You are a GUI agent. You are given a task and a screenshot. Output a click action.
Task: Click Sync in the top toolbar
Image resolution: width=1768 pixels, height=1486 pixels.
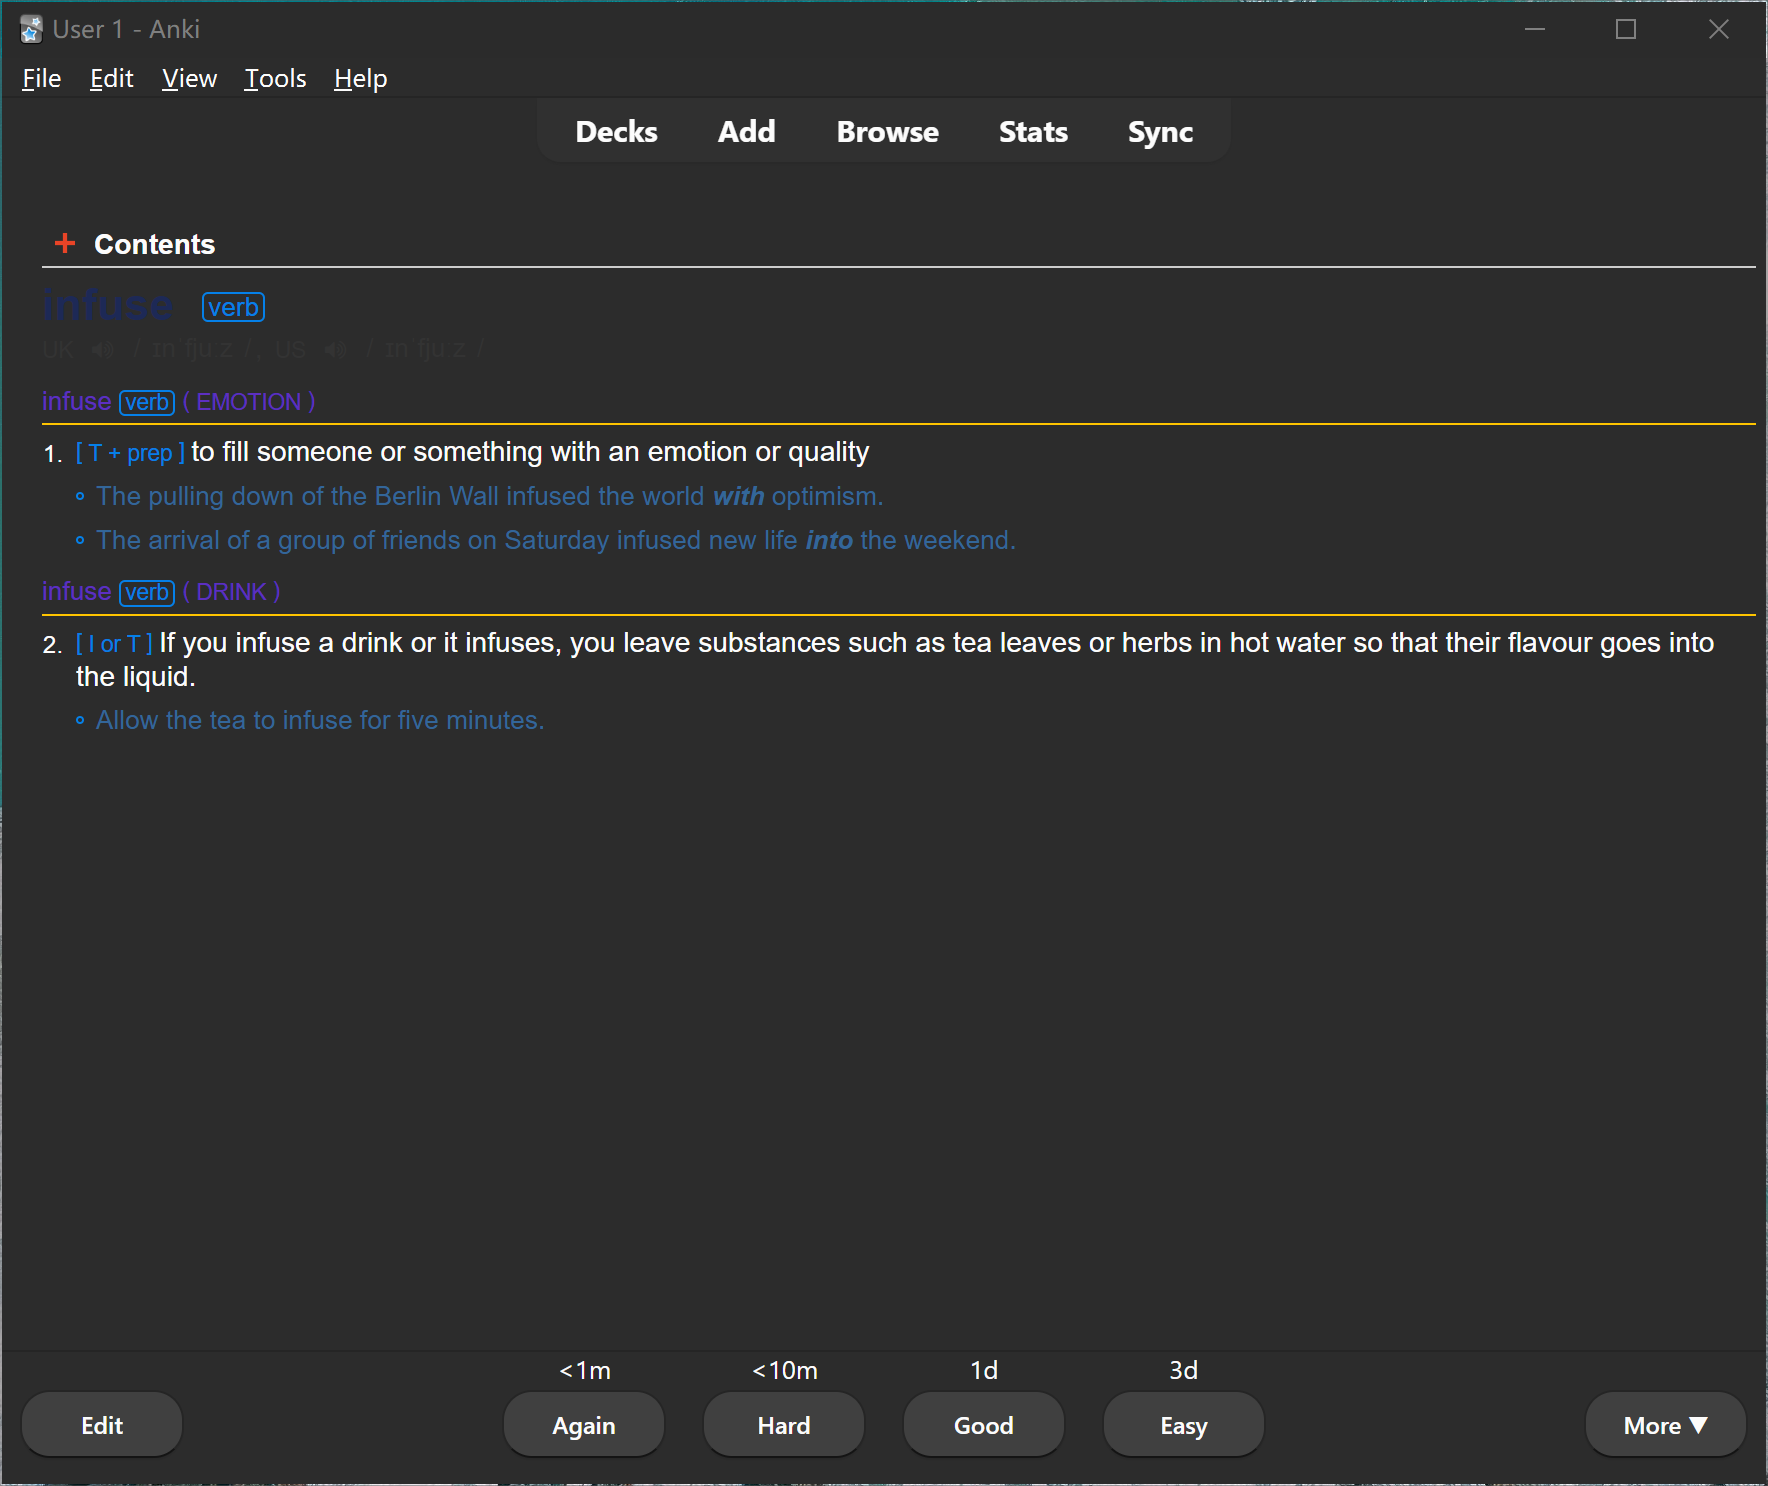click(x=1160, y=132)
